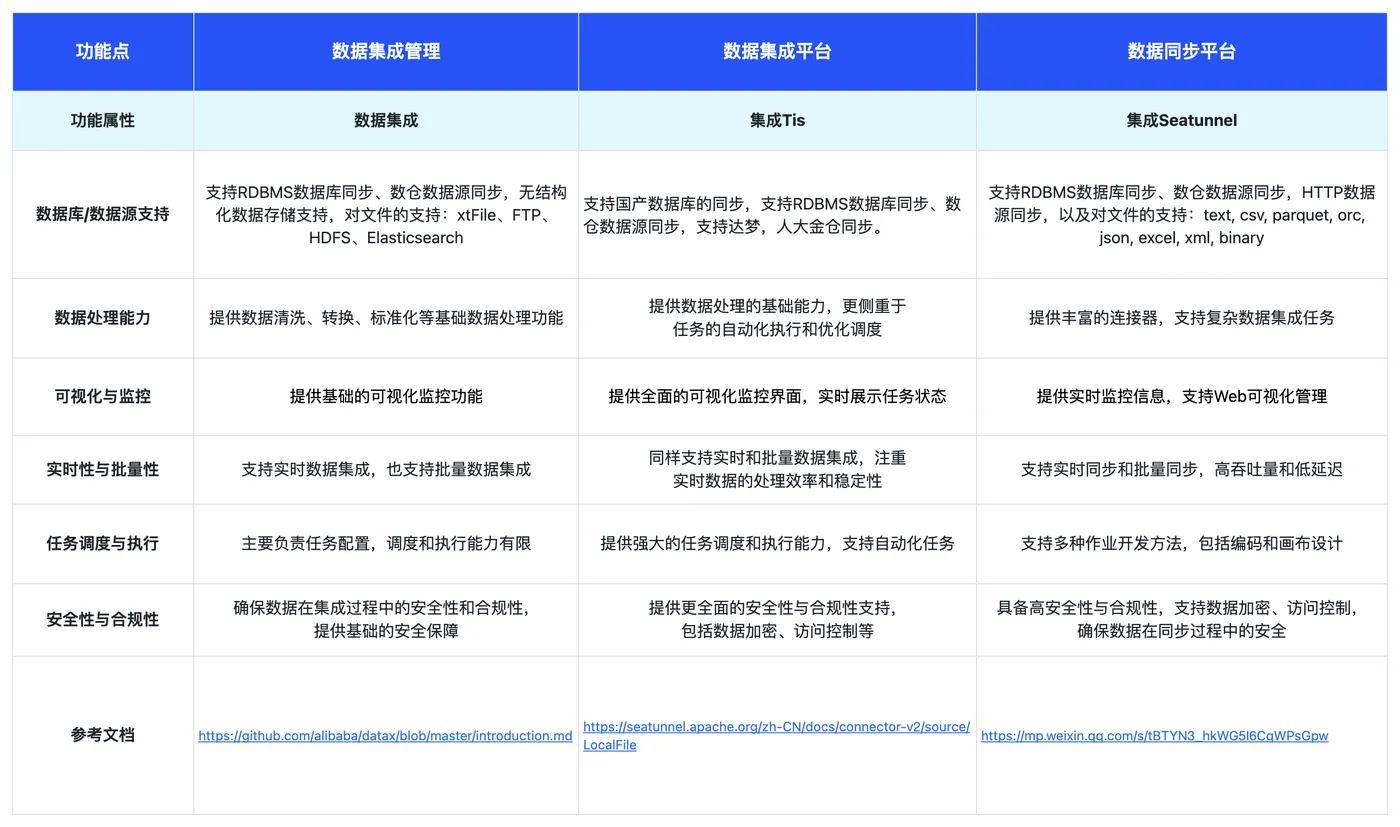Viewport: 1400px width, 827px height.
Task: Select the 具备高安全性与合规性 cell
Action: click(x=1182, y=619)
